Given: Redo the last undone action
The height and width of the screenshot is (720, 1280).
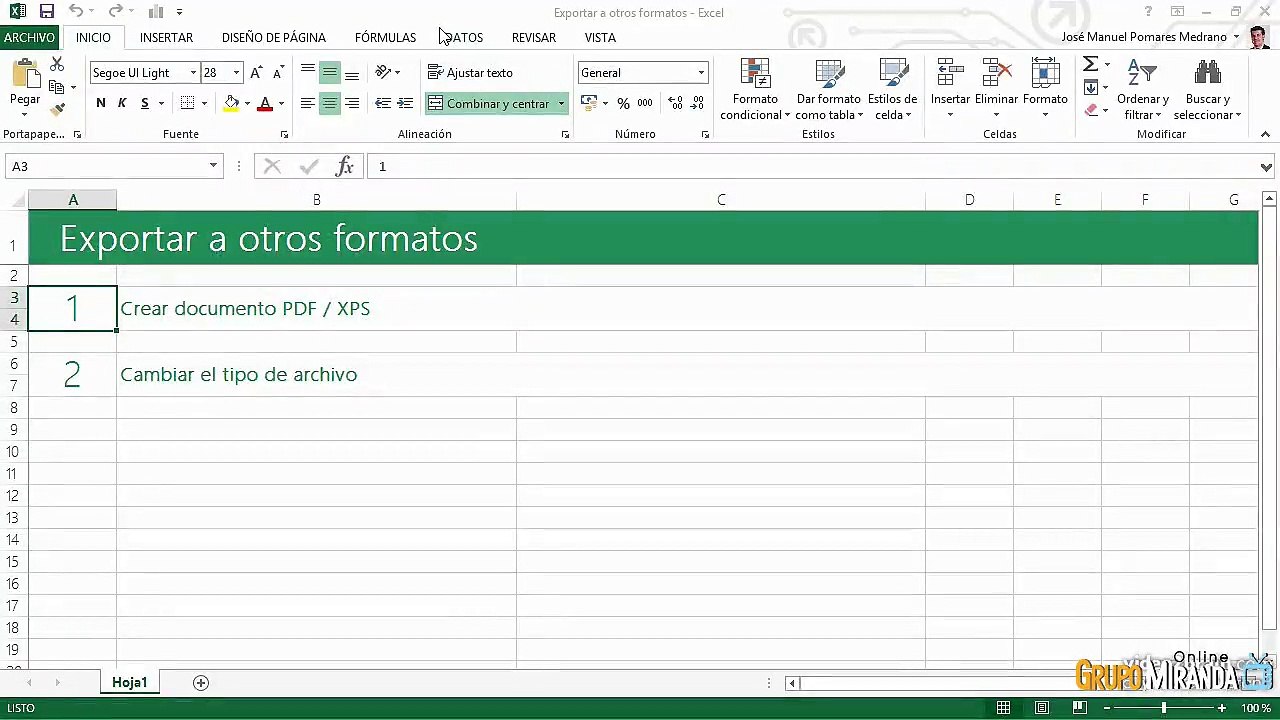Looking at the screenshot, I should coord(115,12).
